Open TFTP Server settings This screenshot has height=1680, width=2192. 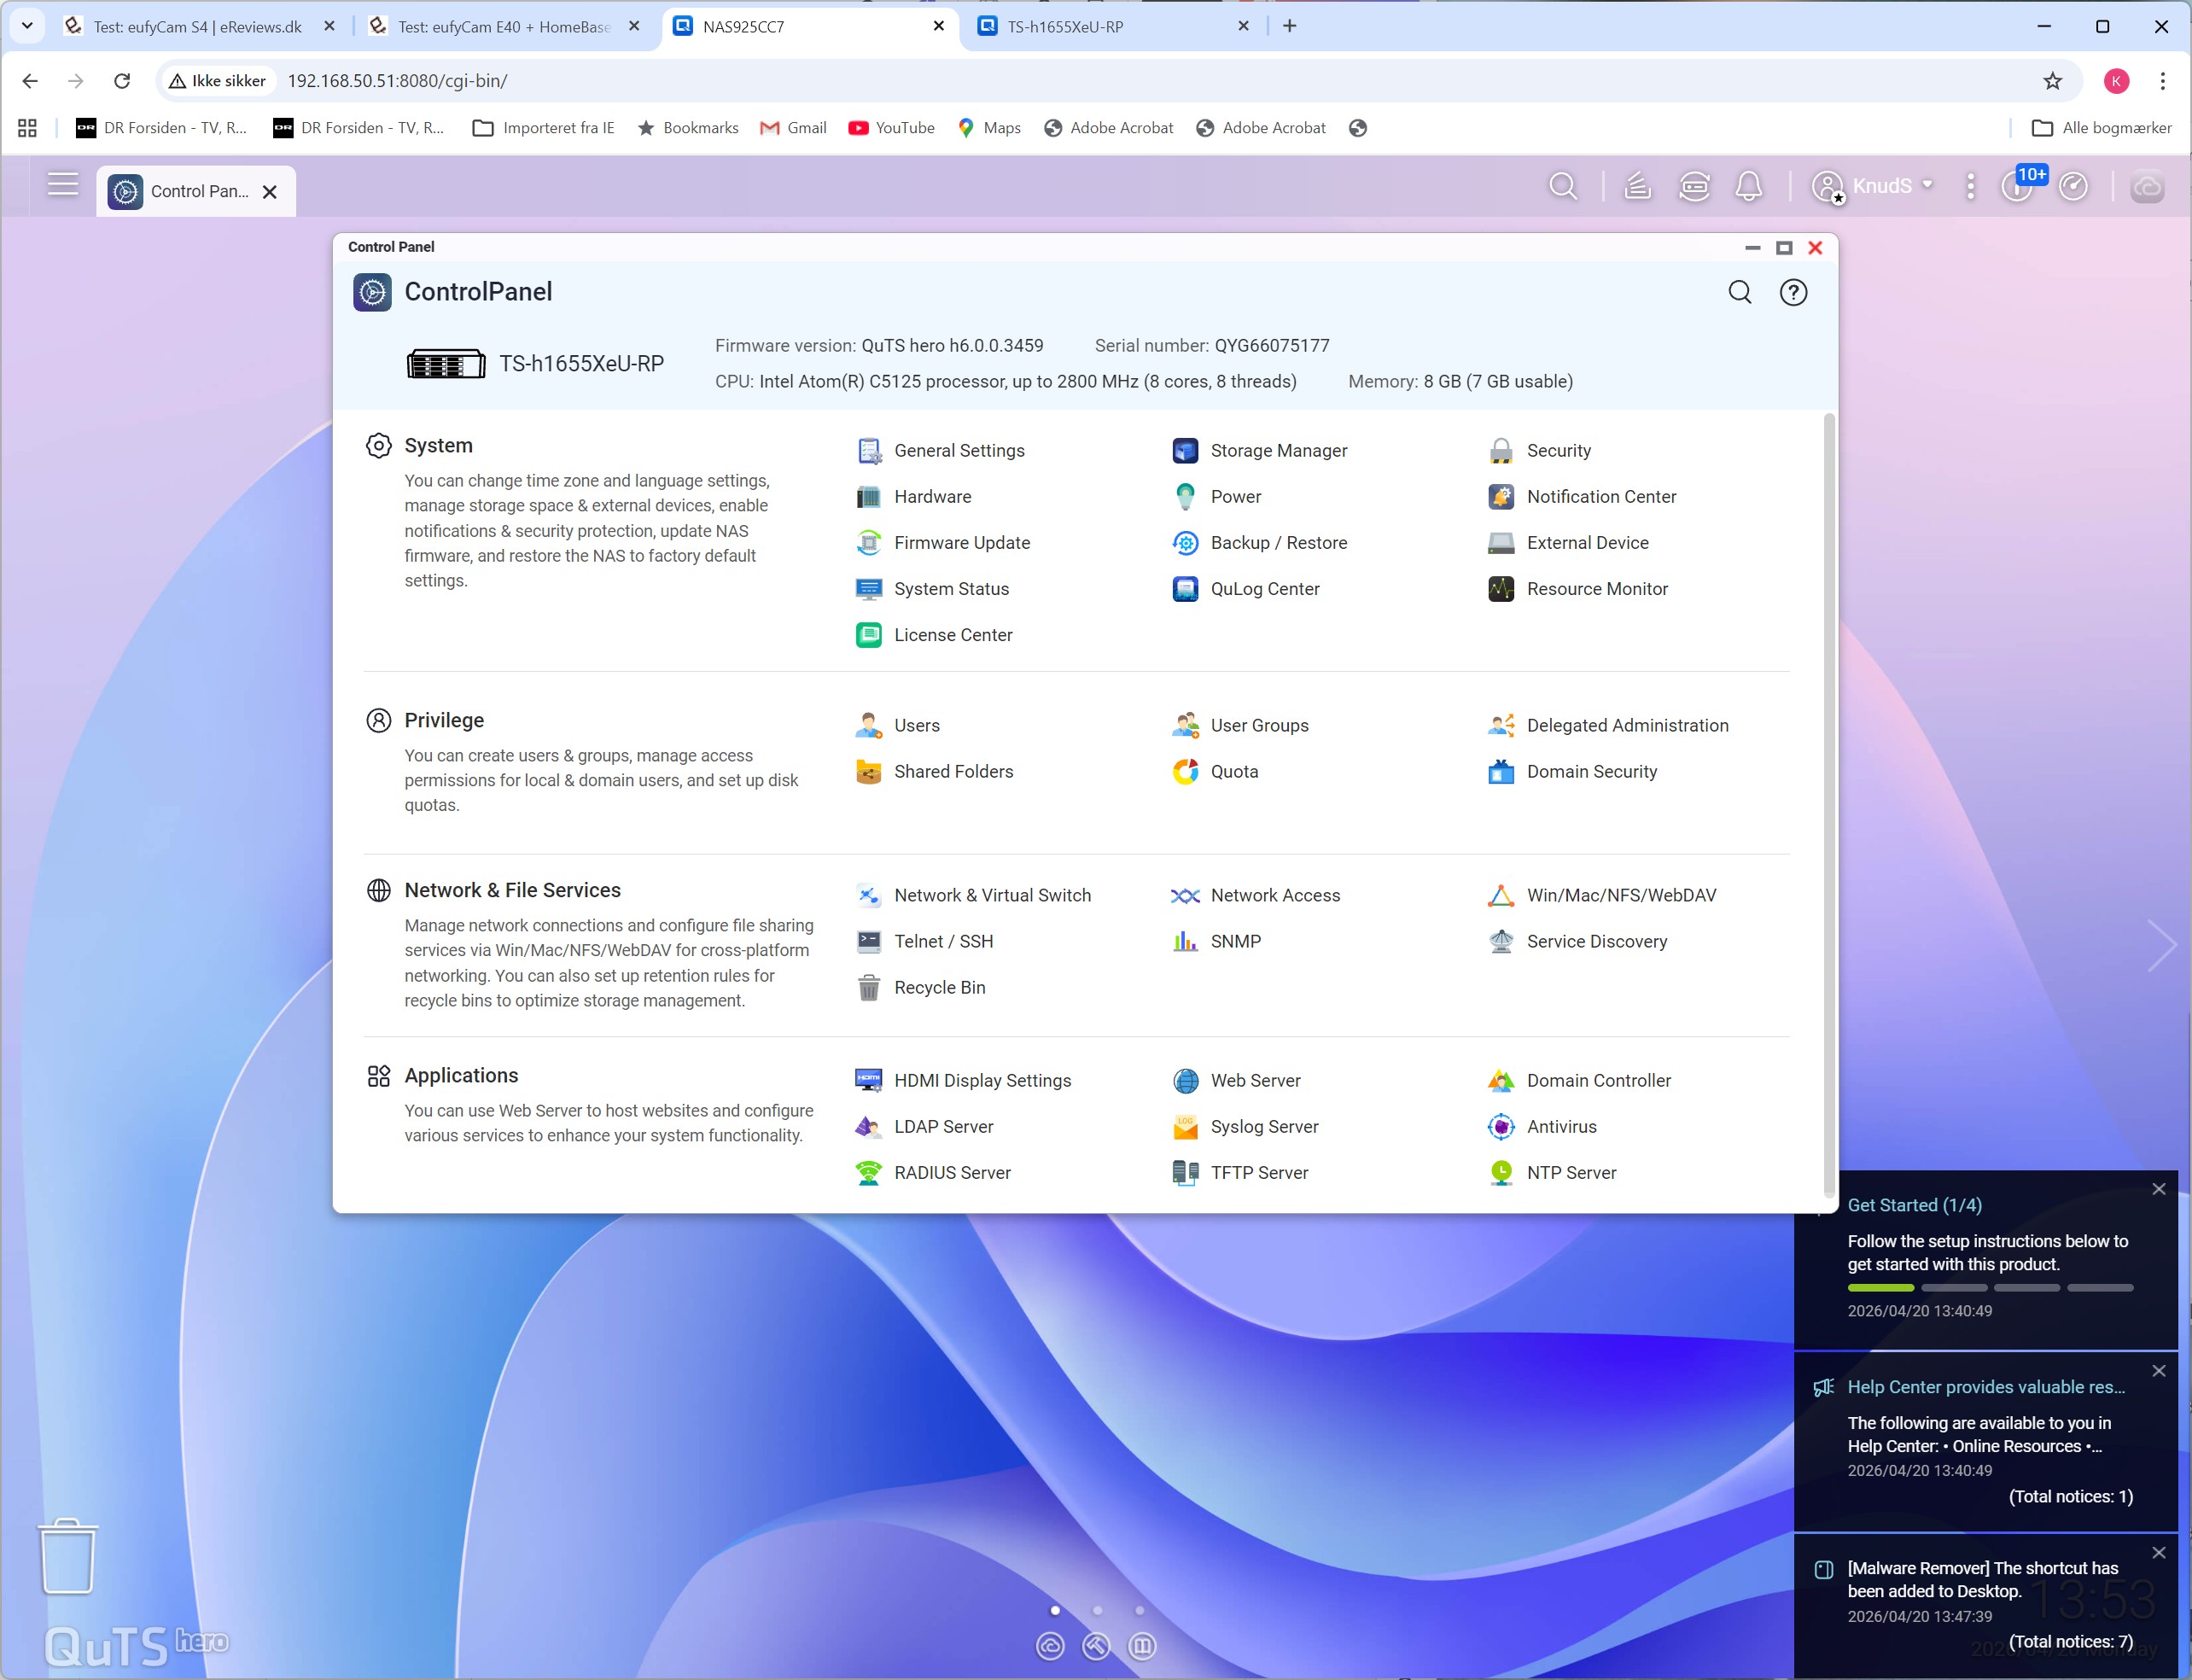[1240, 1173]
